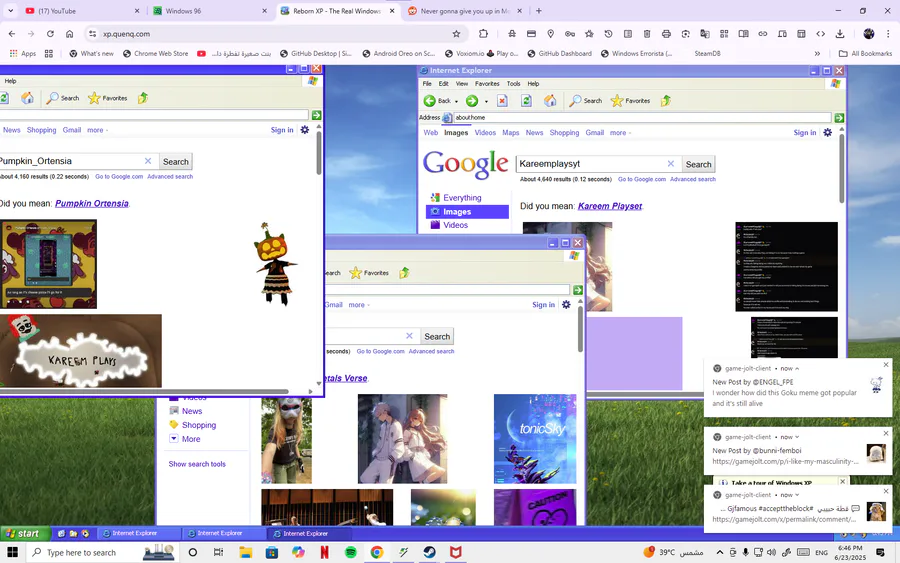Open the Forward button history dropdown arrow
The image size is (900, 563).
(486, 102)
